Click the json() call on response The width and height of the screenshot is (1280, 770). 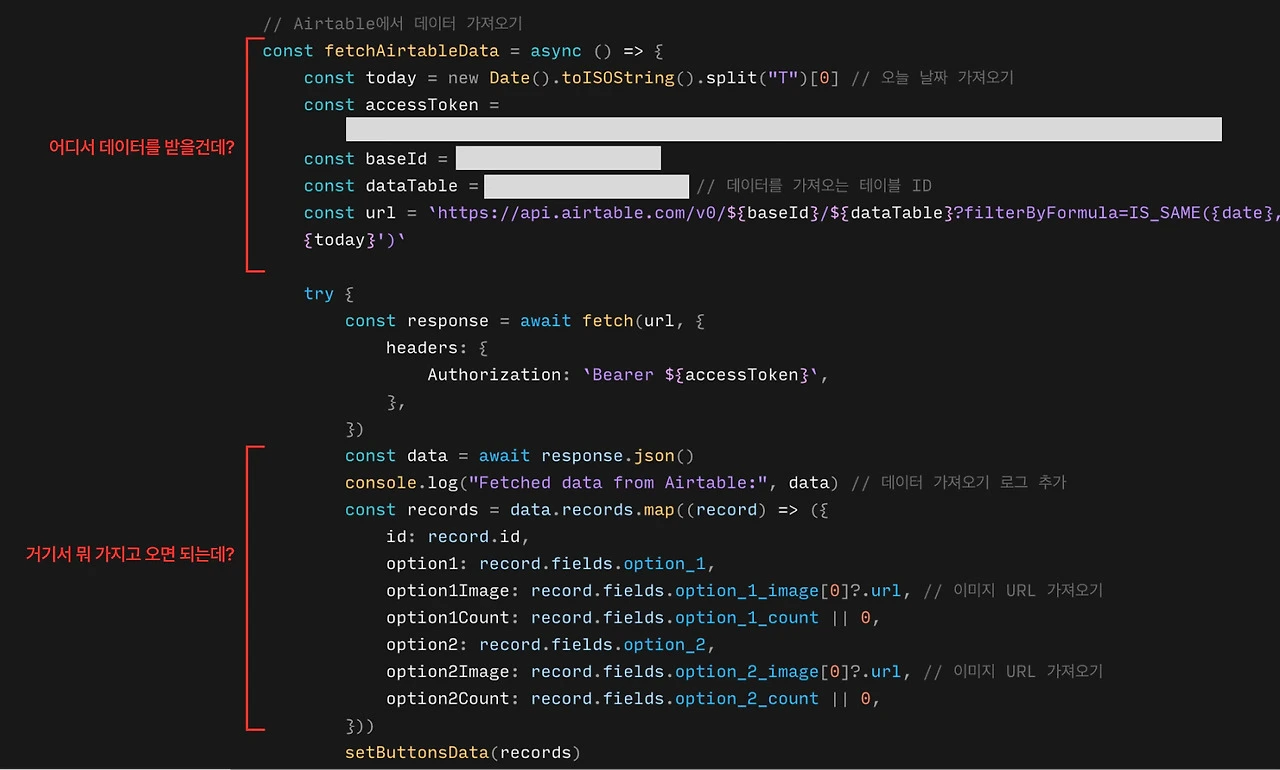(x=664, y=456)
